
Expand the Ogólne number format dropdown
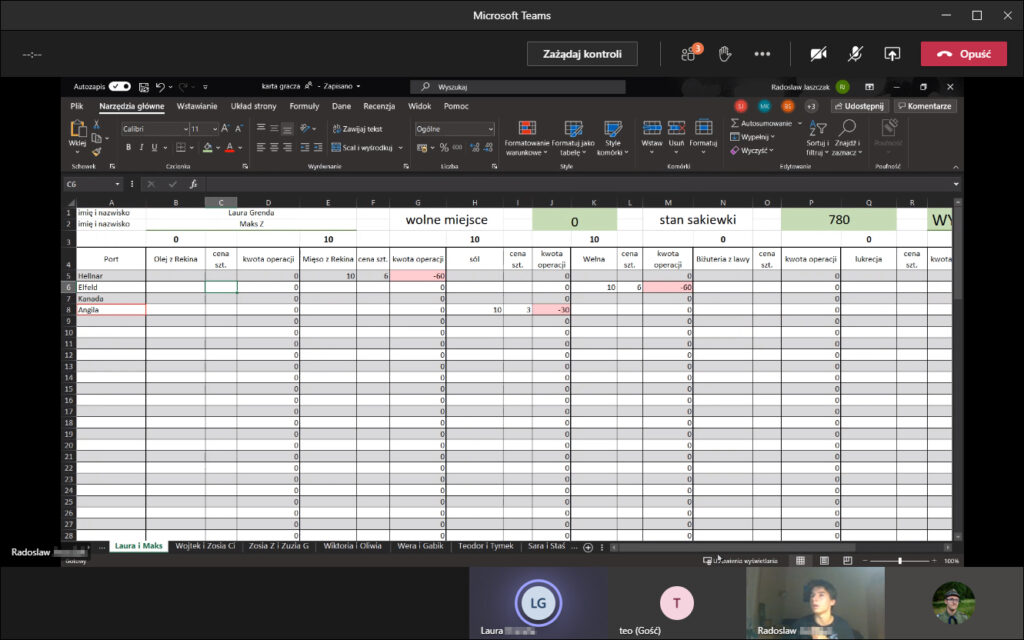490,129
